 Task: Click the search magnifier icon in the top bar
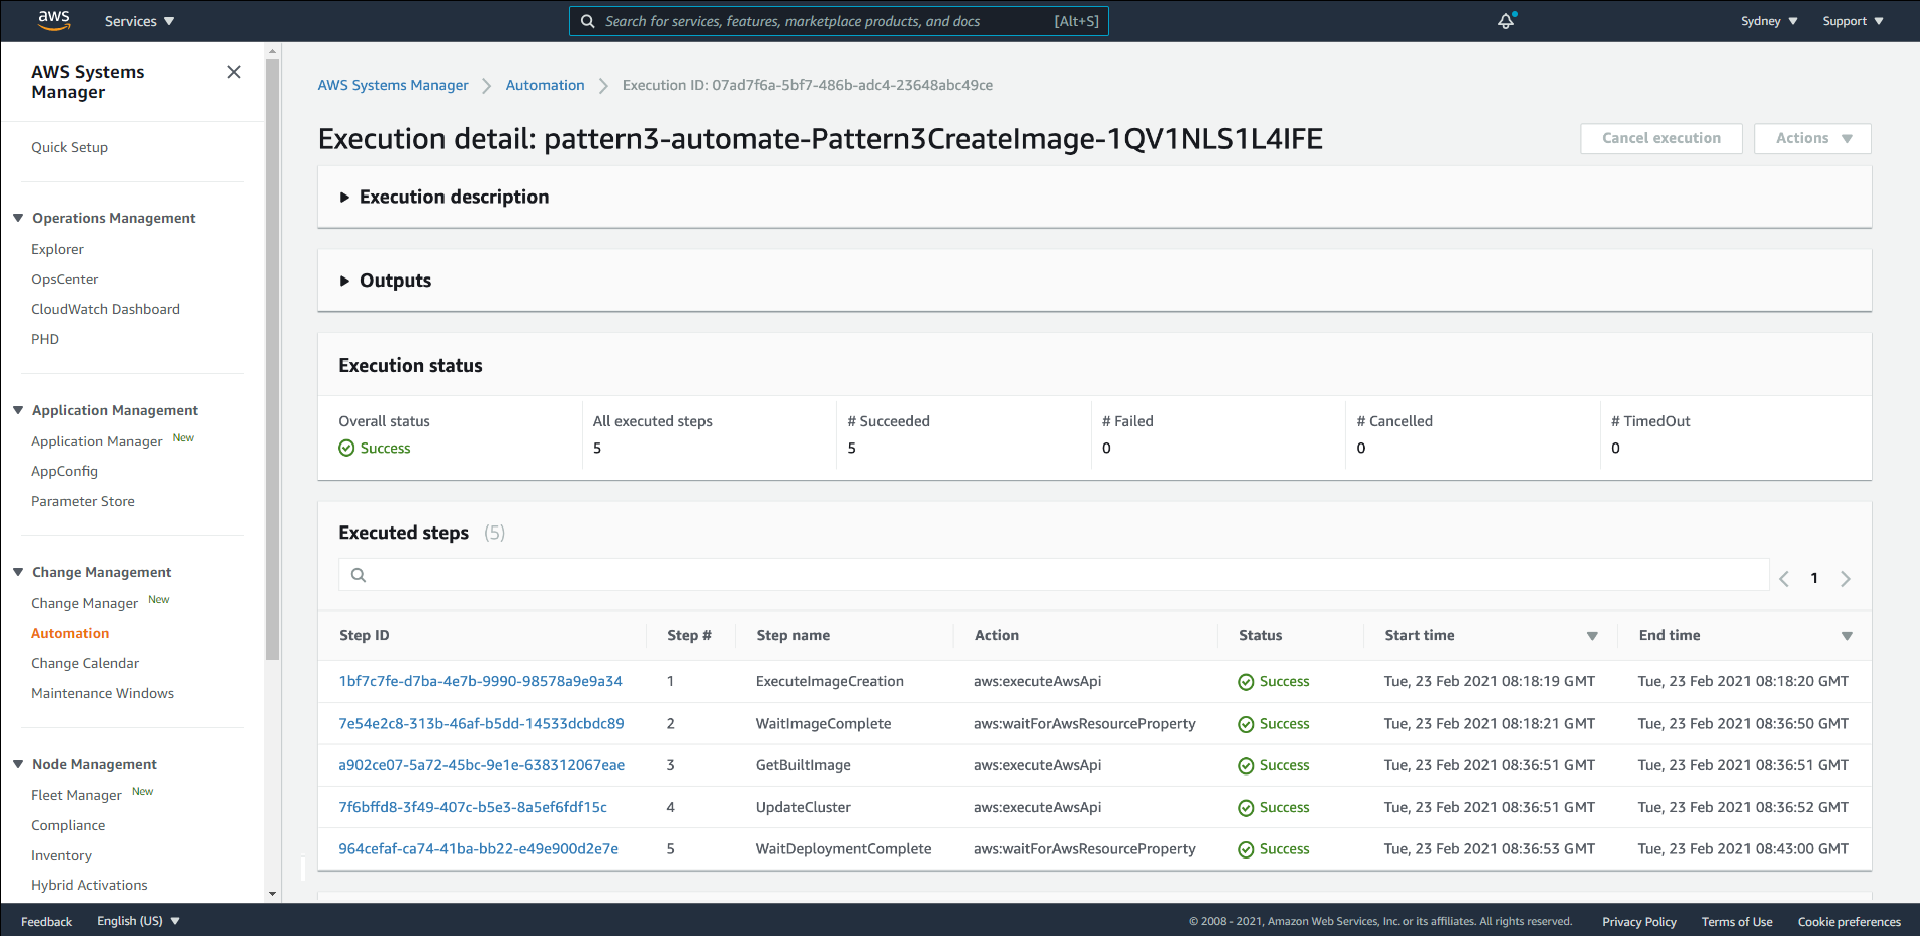[x=587, y=21]
